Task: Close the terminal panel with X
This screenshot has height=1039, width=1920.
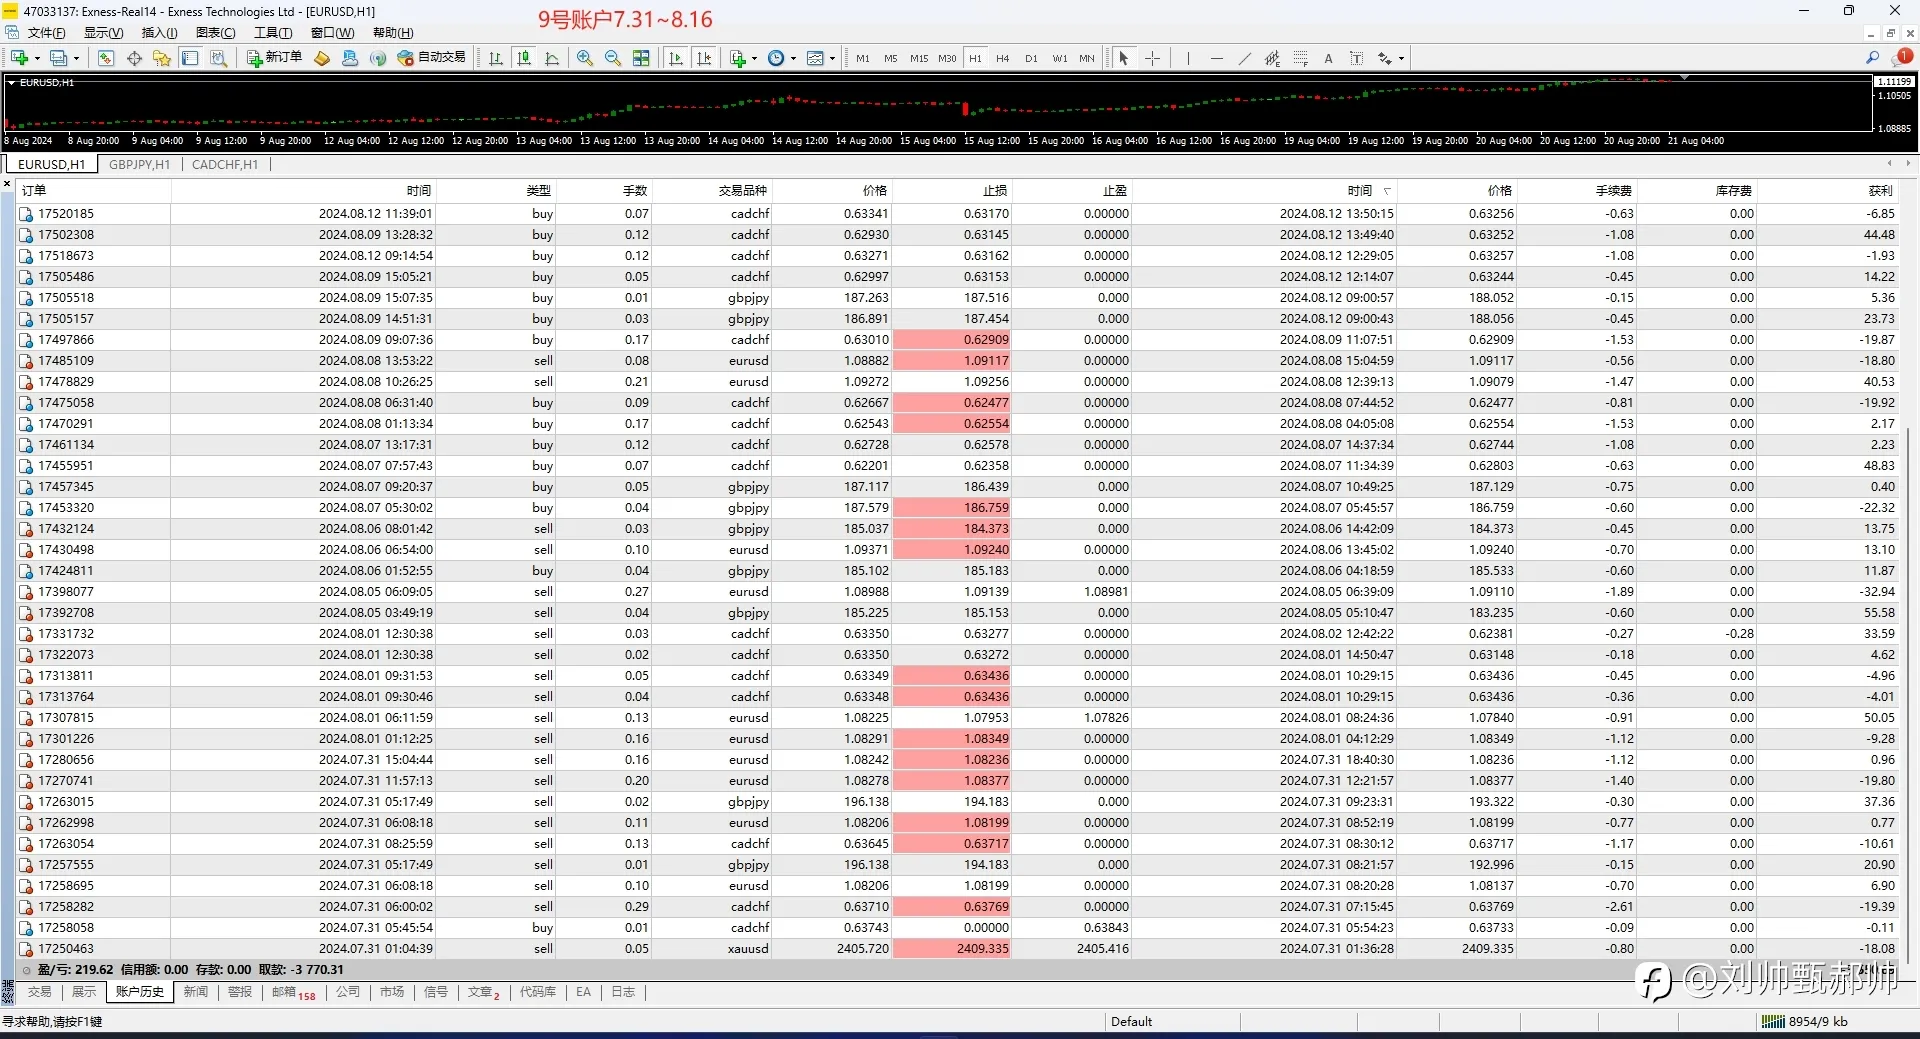Action: (x=8, y=184)
